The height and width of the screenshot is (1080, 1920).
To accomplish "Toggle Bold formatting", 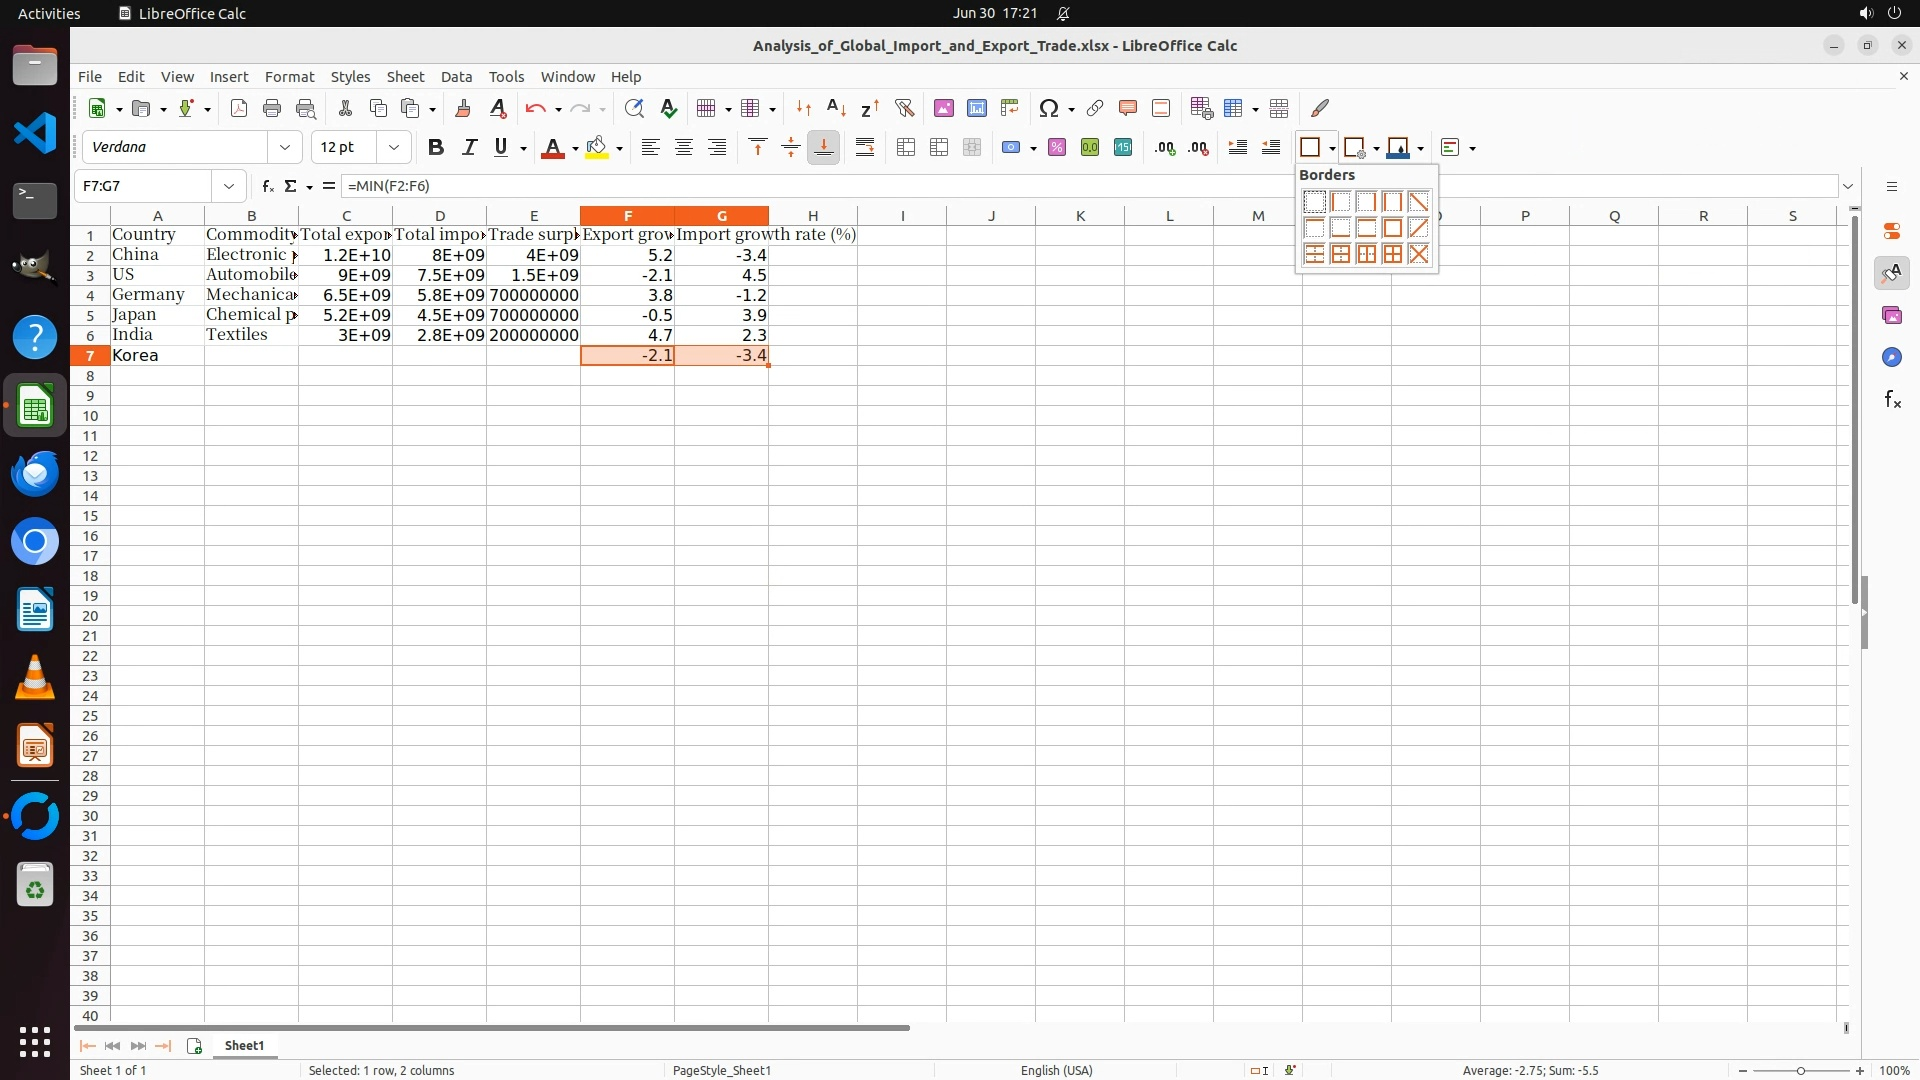I will point(435,147).
